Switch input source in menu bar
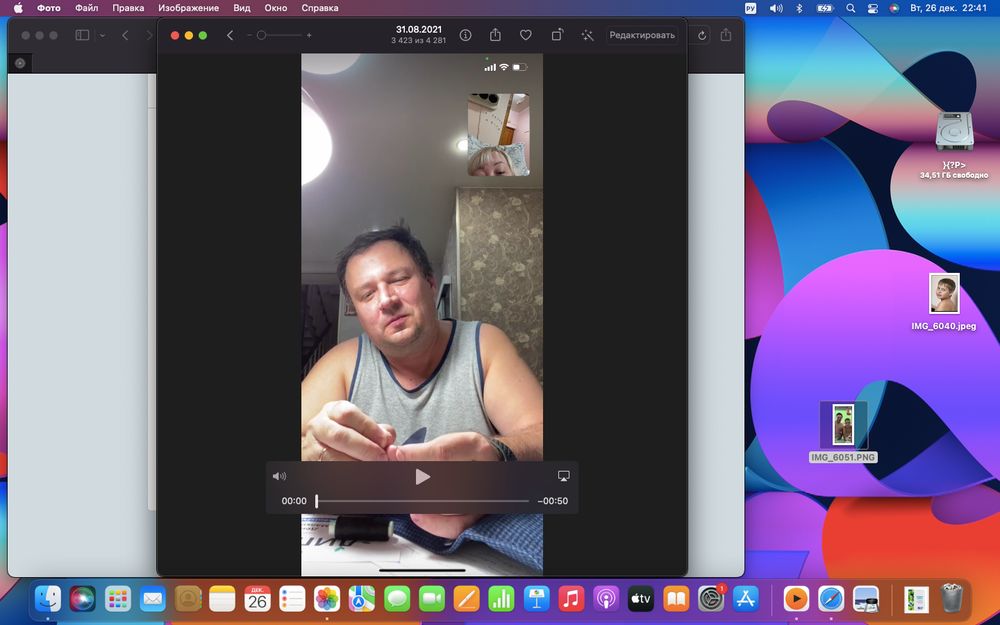 [751, 8]
